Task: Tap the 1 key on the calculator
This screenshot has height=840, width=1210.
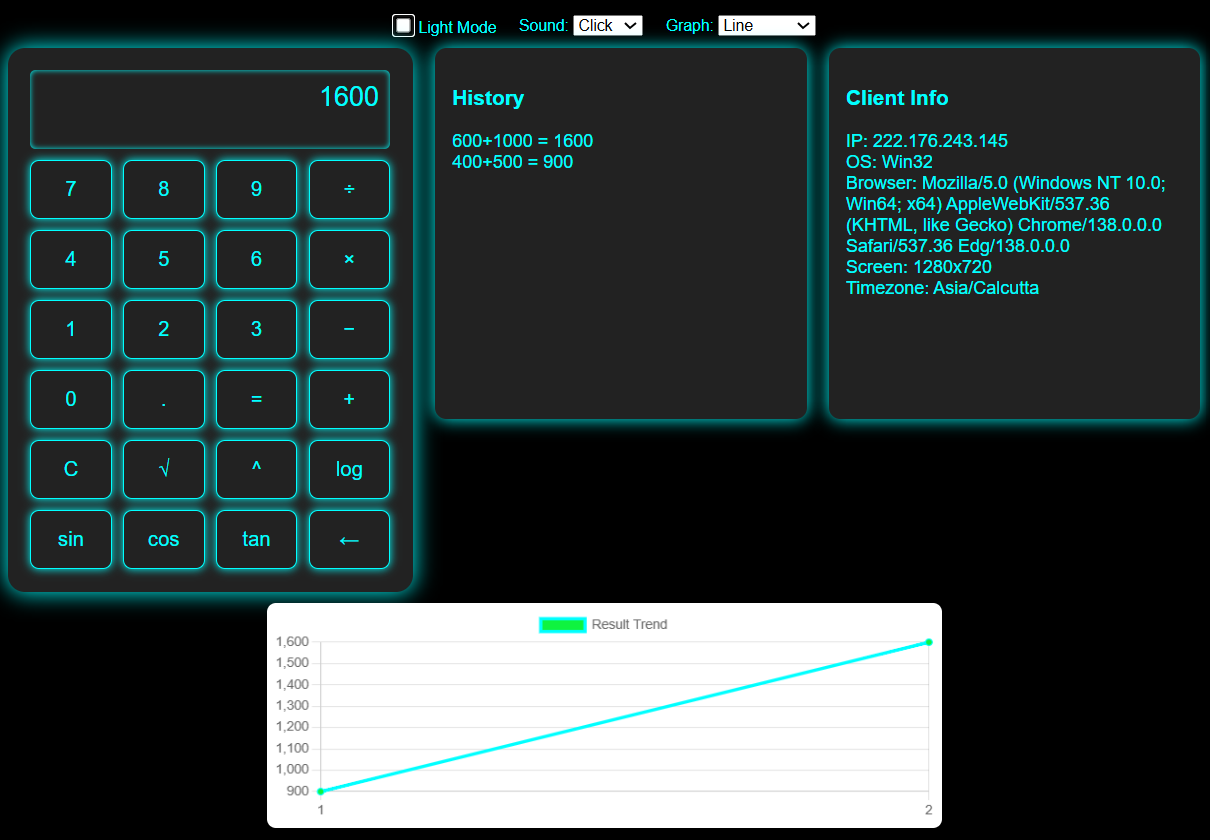Action: (71, 329)
